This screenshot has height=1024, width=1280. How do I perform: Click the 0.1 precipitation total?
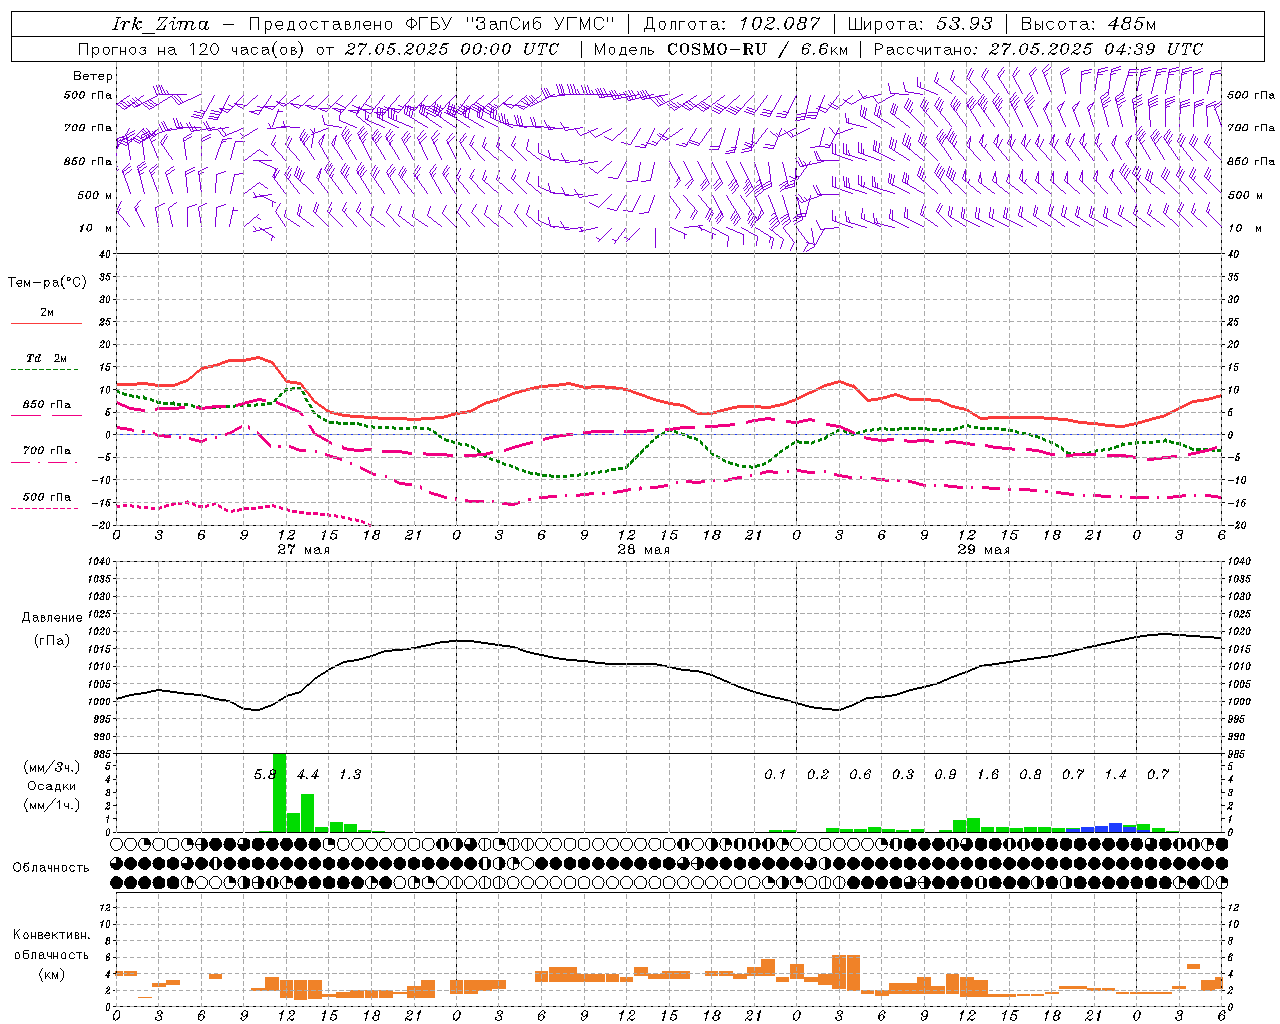[x=775, y=774]
